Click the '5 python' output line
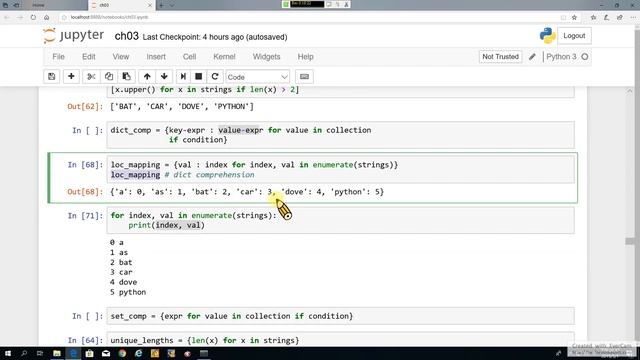The image size is (640, 360). pos(128,292)
